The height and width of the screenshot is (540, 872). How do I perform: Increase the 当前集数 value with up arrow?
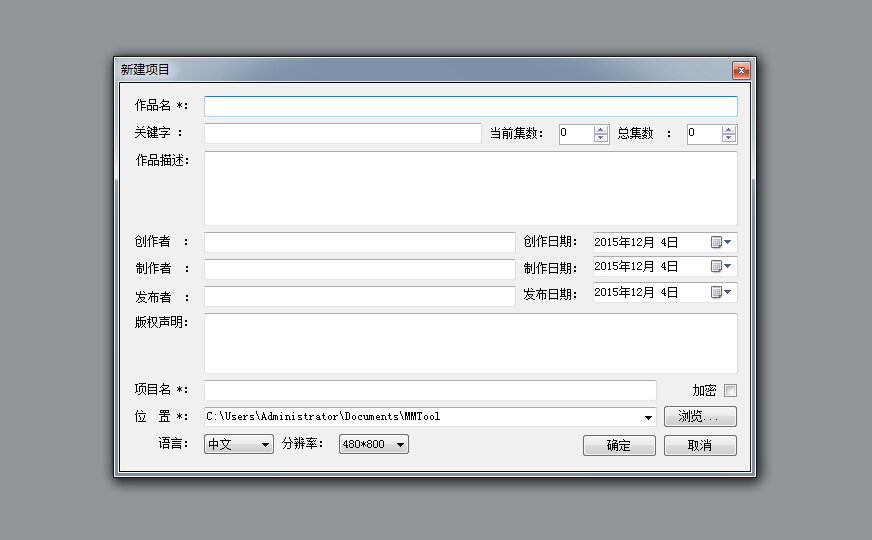tap(600, 129)
